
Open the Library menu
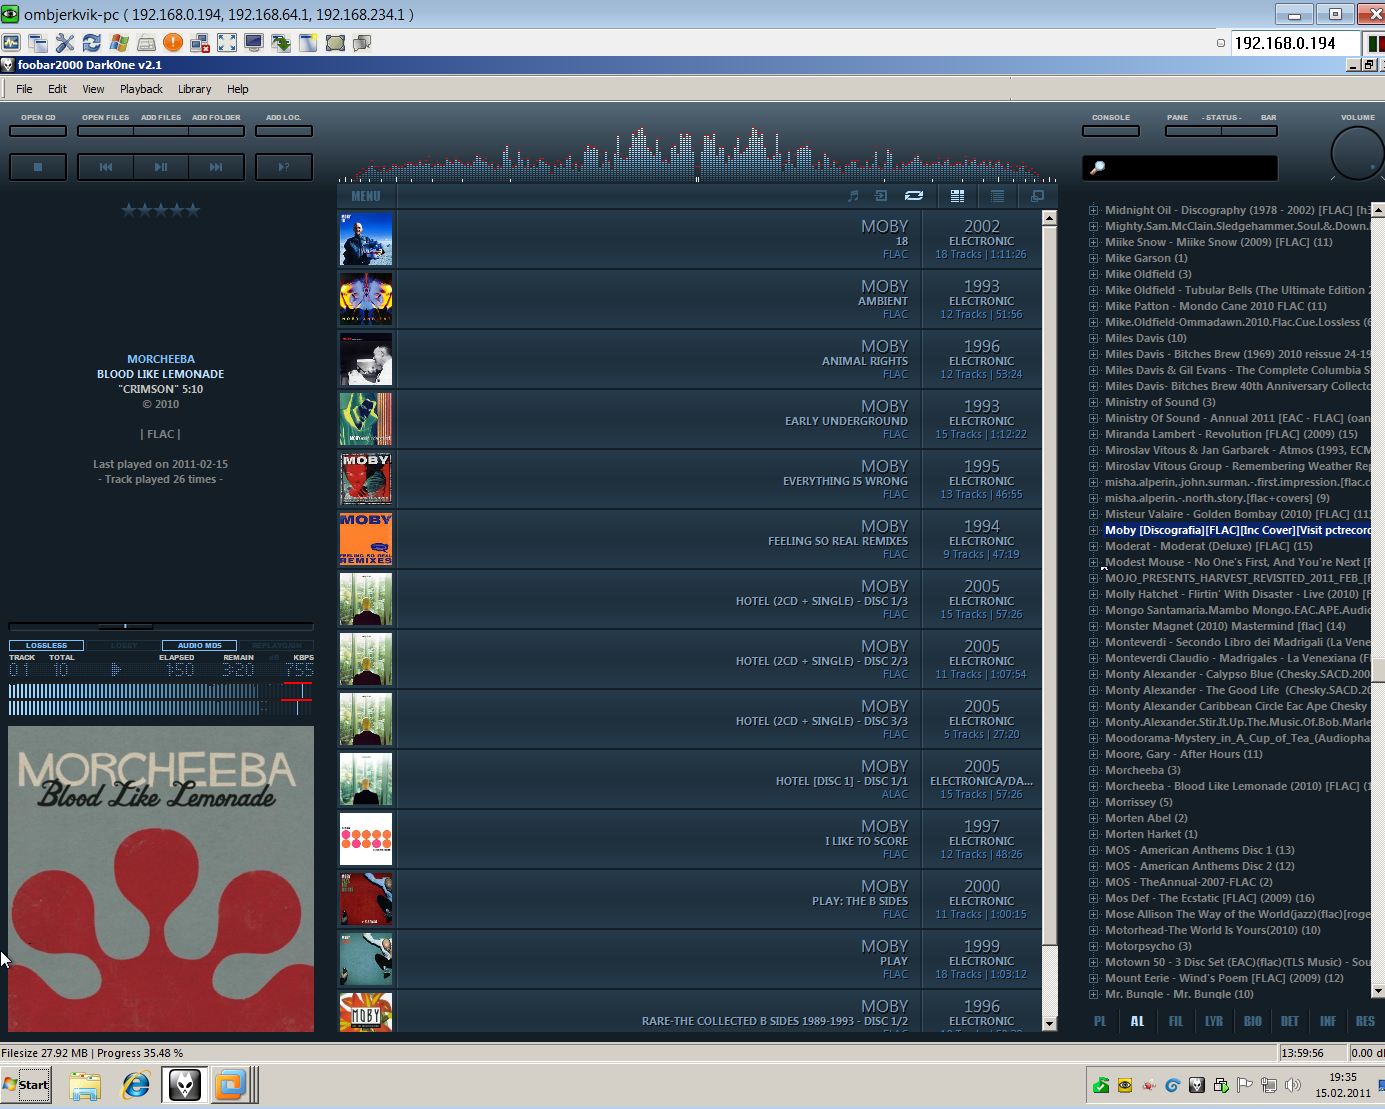(x=194, y=89)
